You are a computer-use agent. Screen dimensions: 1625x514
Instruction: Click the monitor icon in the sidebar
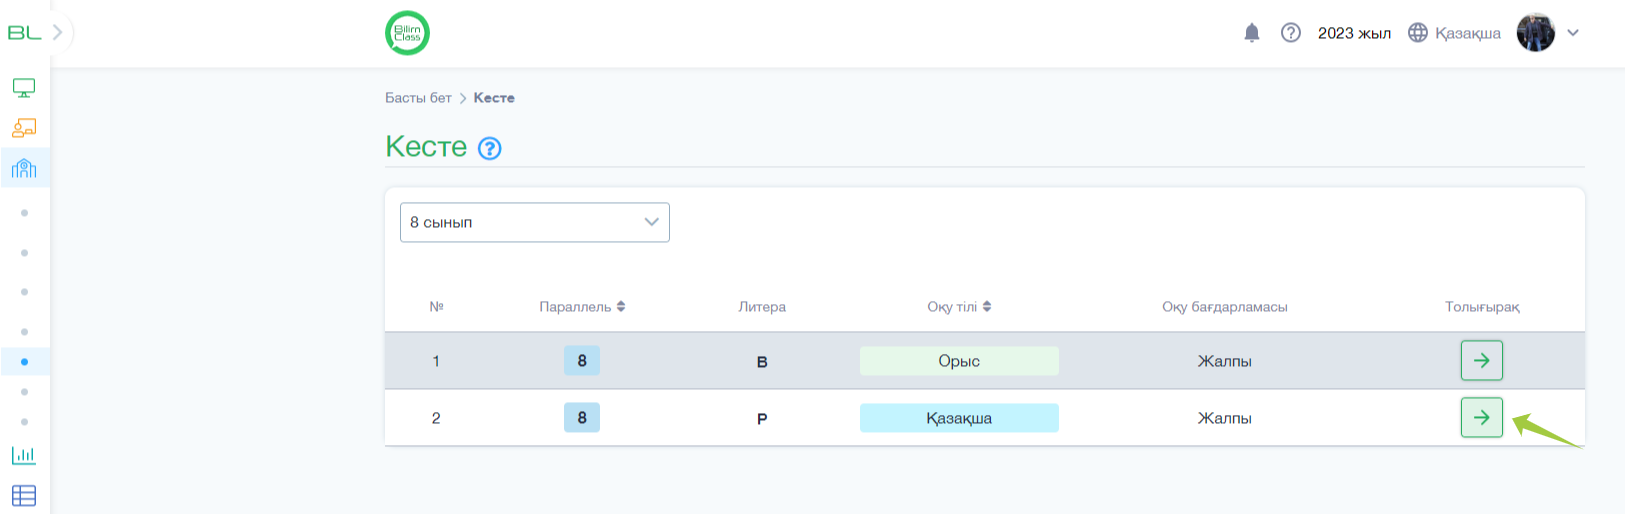point(24,88)
